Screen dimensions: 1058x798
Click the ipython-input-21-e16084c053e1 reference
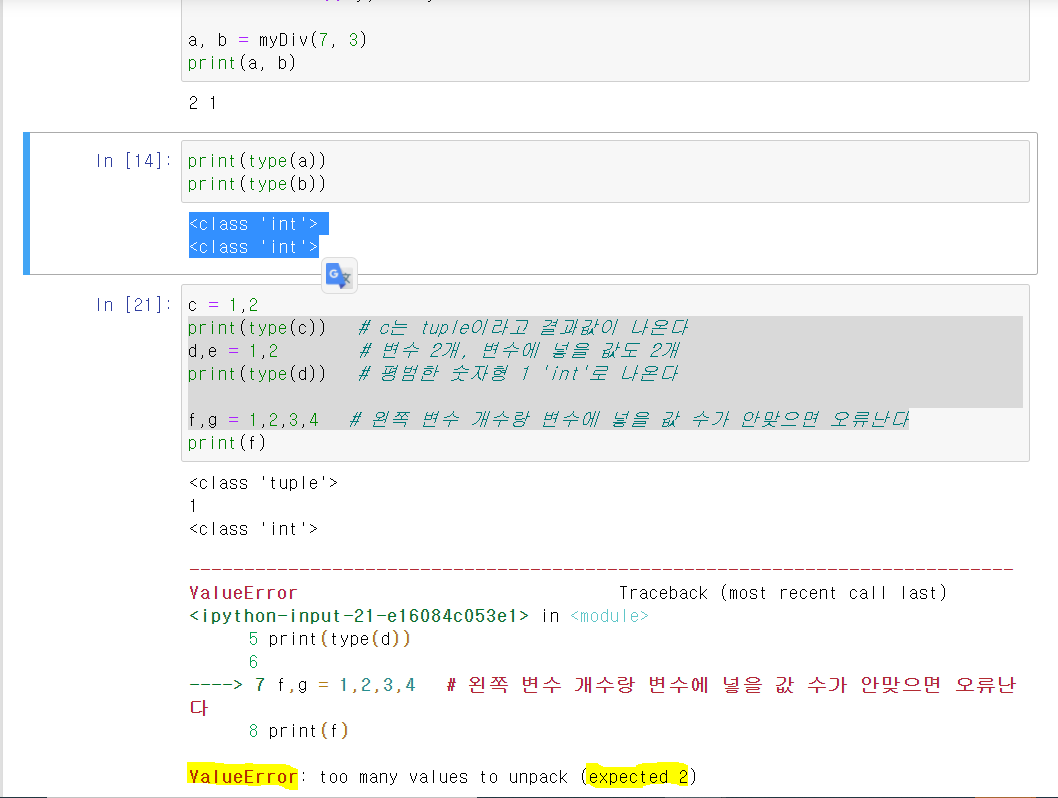[359, 616]
